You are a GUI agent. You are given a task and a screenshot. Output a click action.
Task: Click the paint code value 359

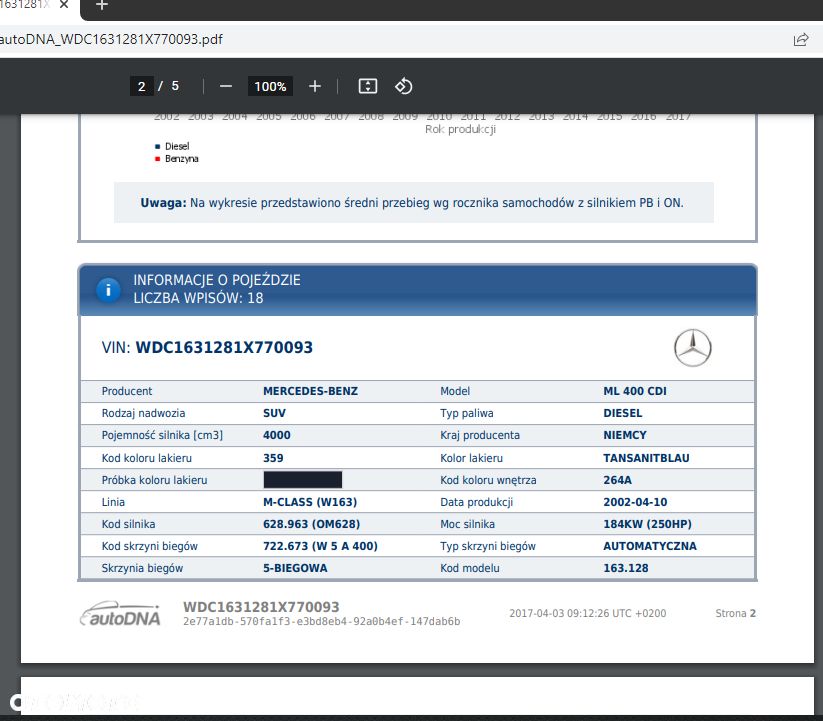point(273,458)
